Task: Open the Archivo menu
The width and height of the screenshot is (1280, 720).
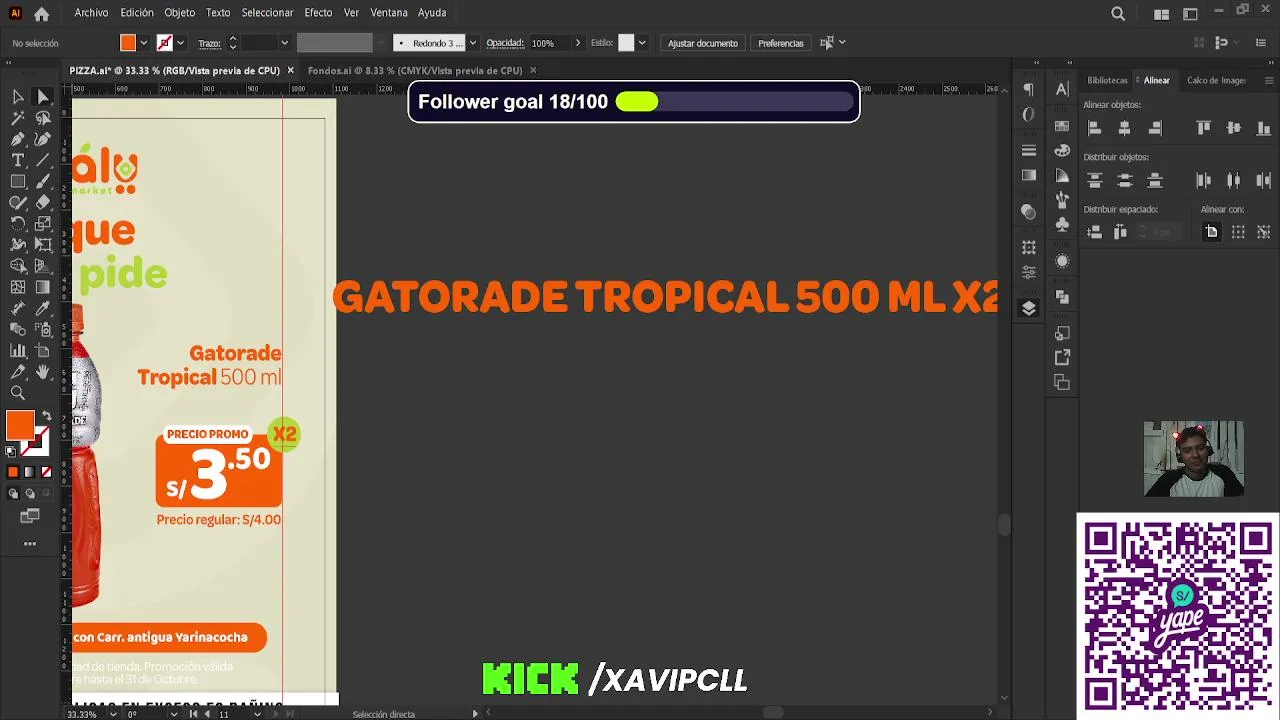Action: tap(91, 13)
